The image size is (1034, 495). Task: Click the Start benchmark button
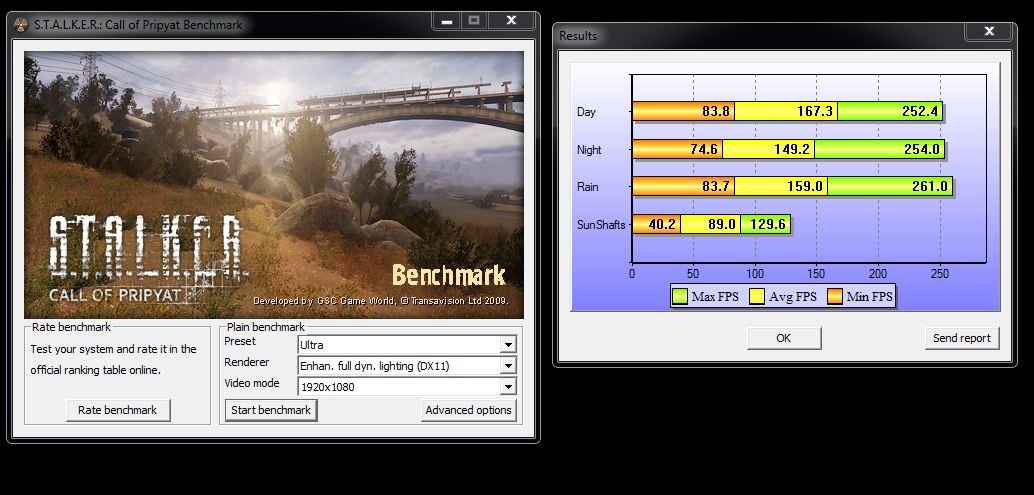[271, 410]
